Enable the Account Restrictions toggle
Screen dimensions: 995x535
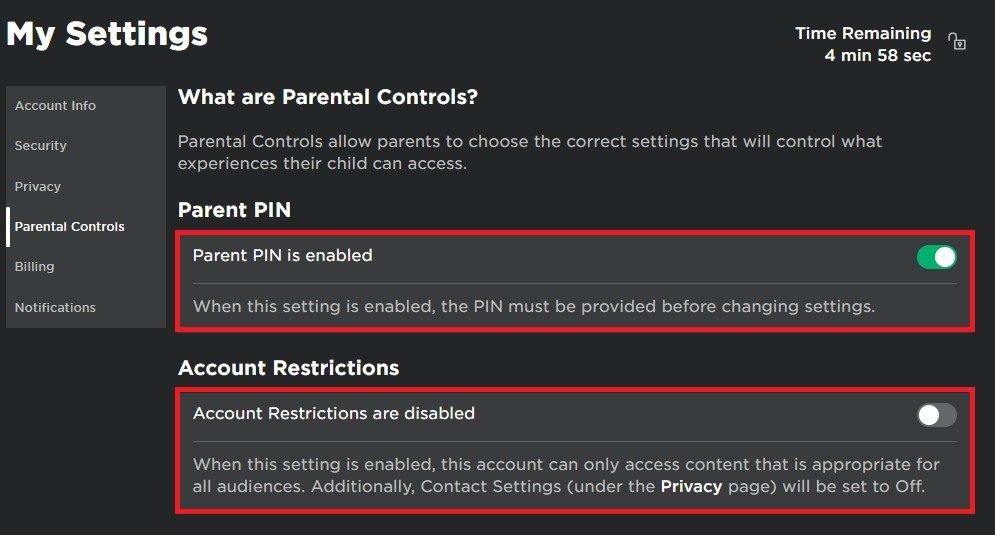936,415
